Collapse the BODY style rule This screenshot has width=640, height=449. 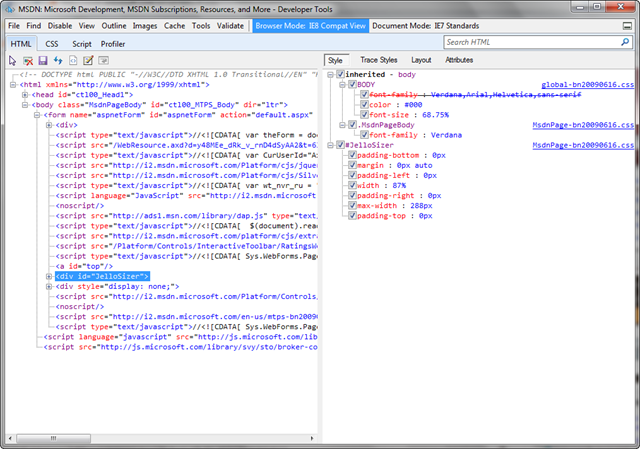[x=342, y=84]
